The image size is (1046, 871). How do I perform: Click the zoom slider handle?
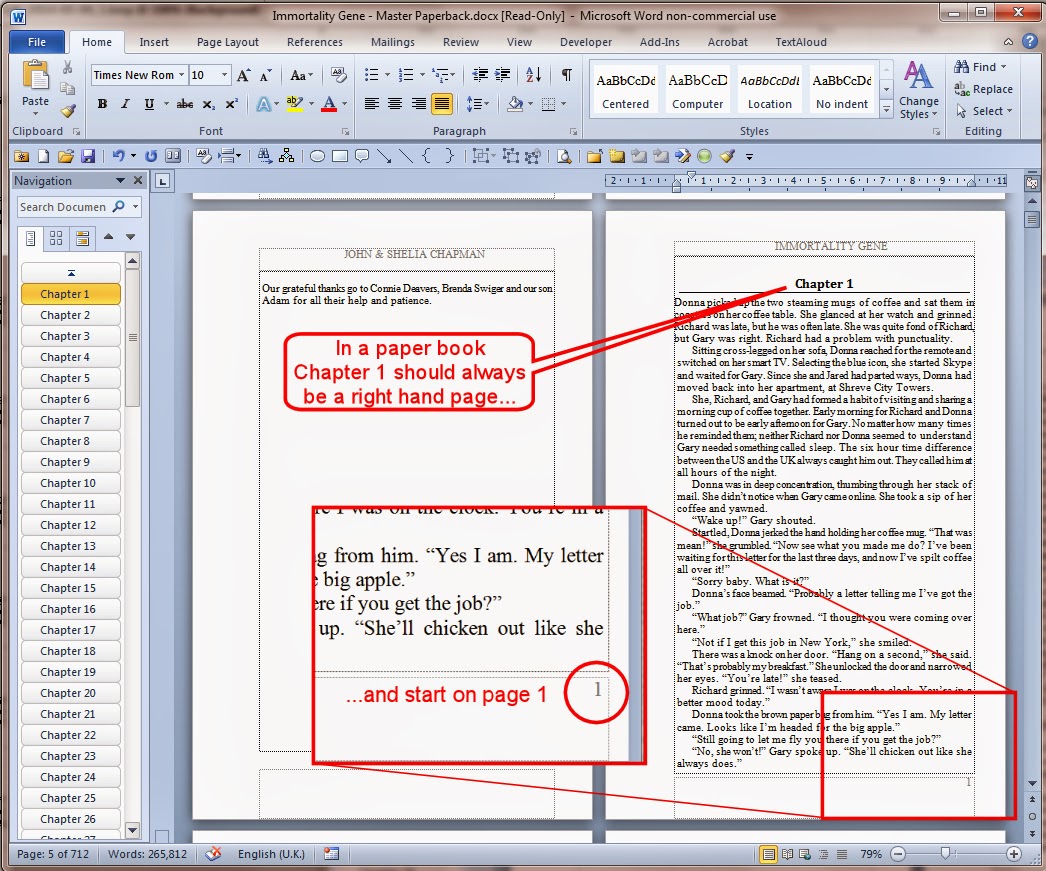pos(945,854)
